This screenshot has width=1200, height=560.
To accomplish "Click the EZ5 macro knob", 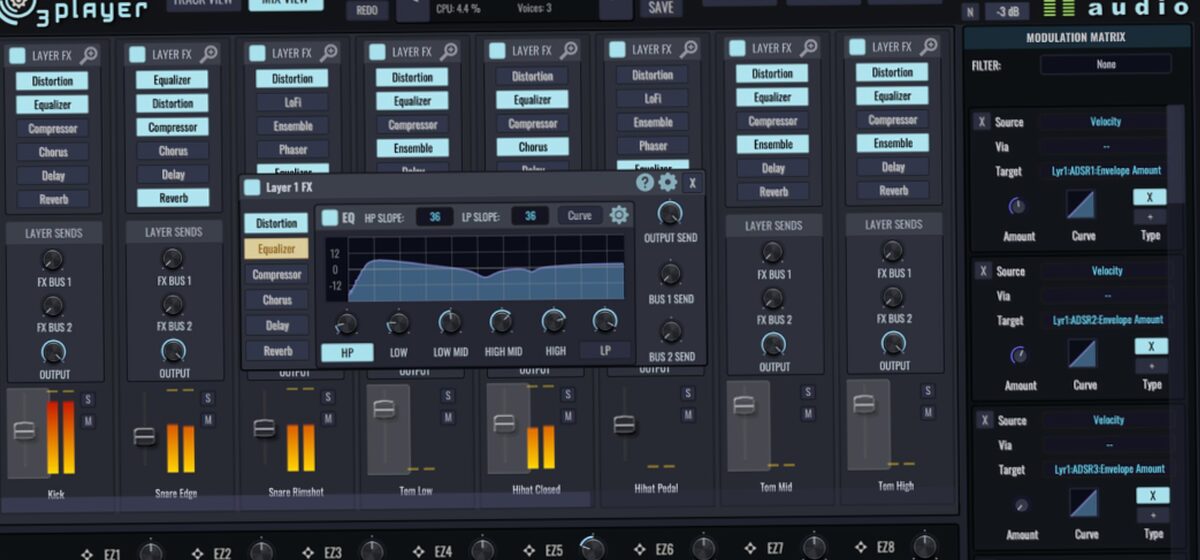I will [592, 546].
